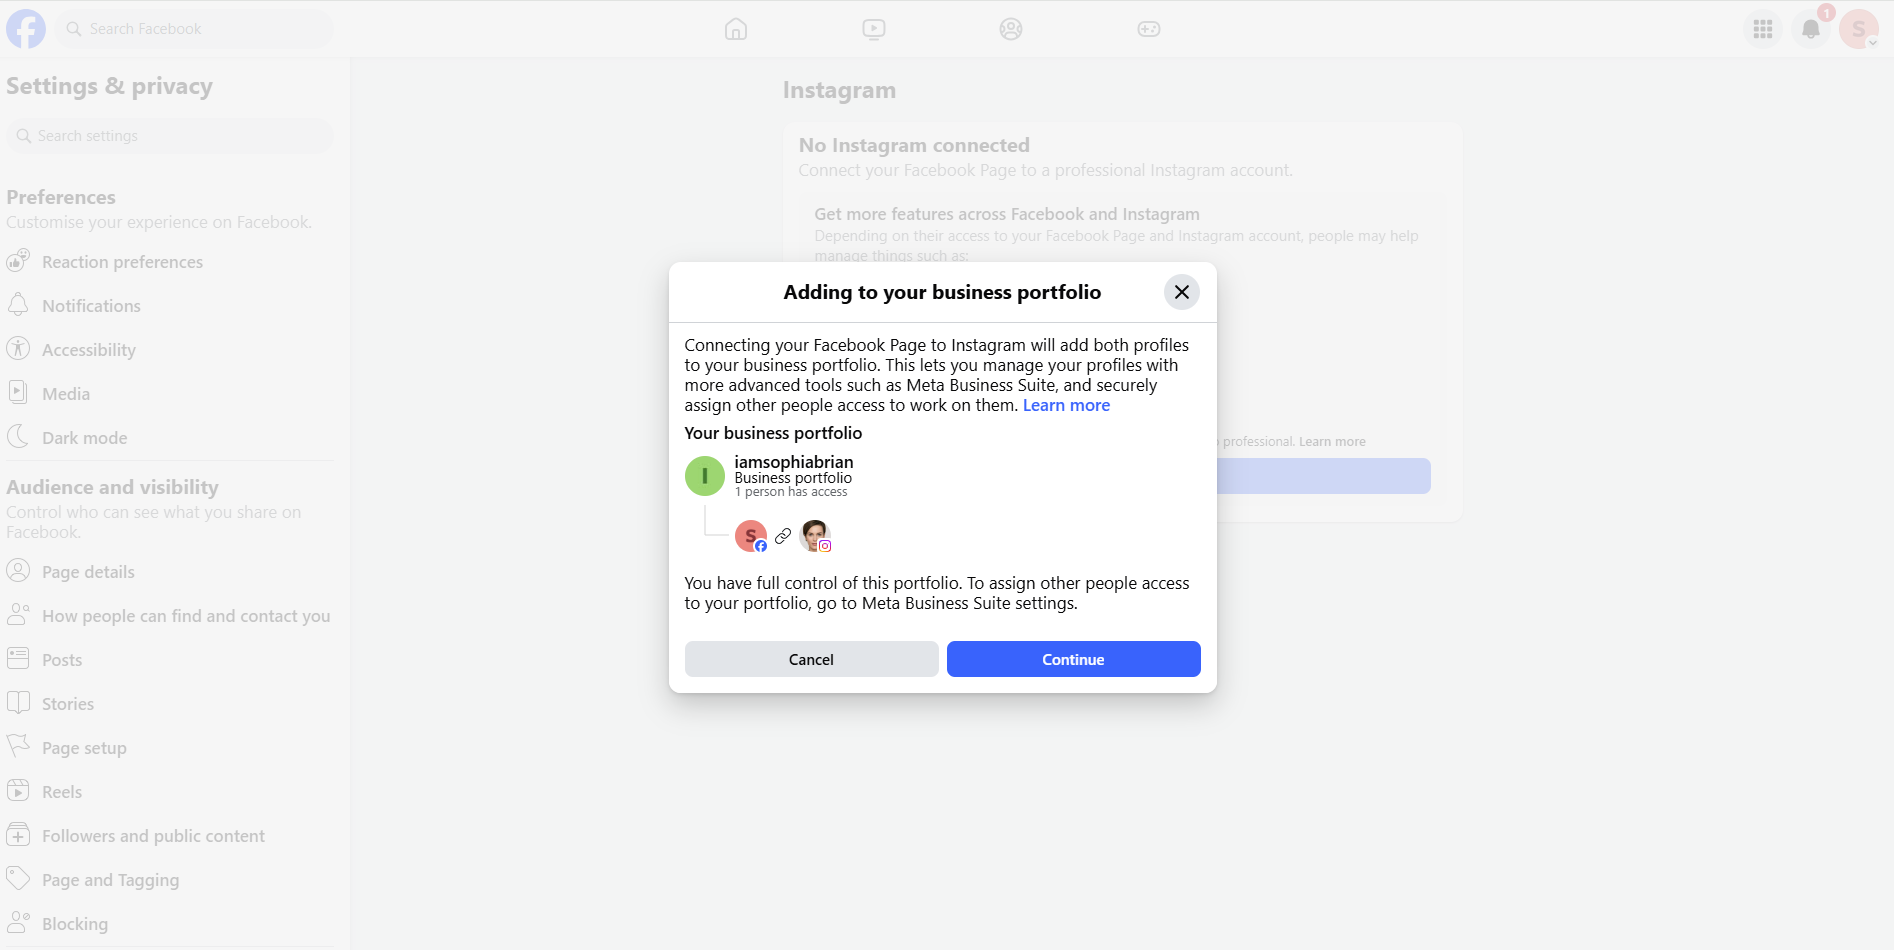Open Reels settings
Viewport: 1894px width, 950px height.
tap(170, 792)
